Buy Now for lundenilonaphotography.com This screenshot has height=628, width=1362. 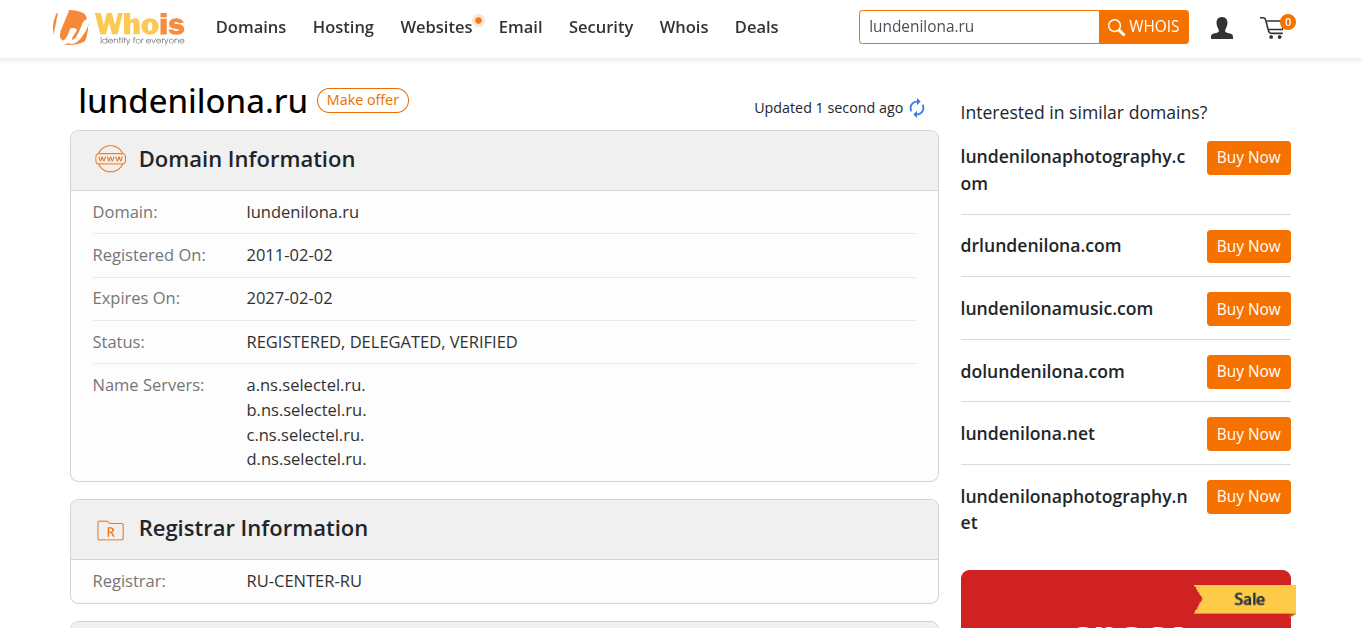[x=1248, y=158]
